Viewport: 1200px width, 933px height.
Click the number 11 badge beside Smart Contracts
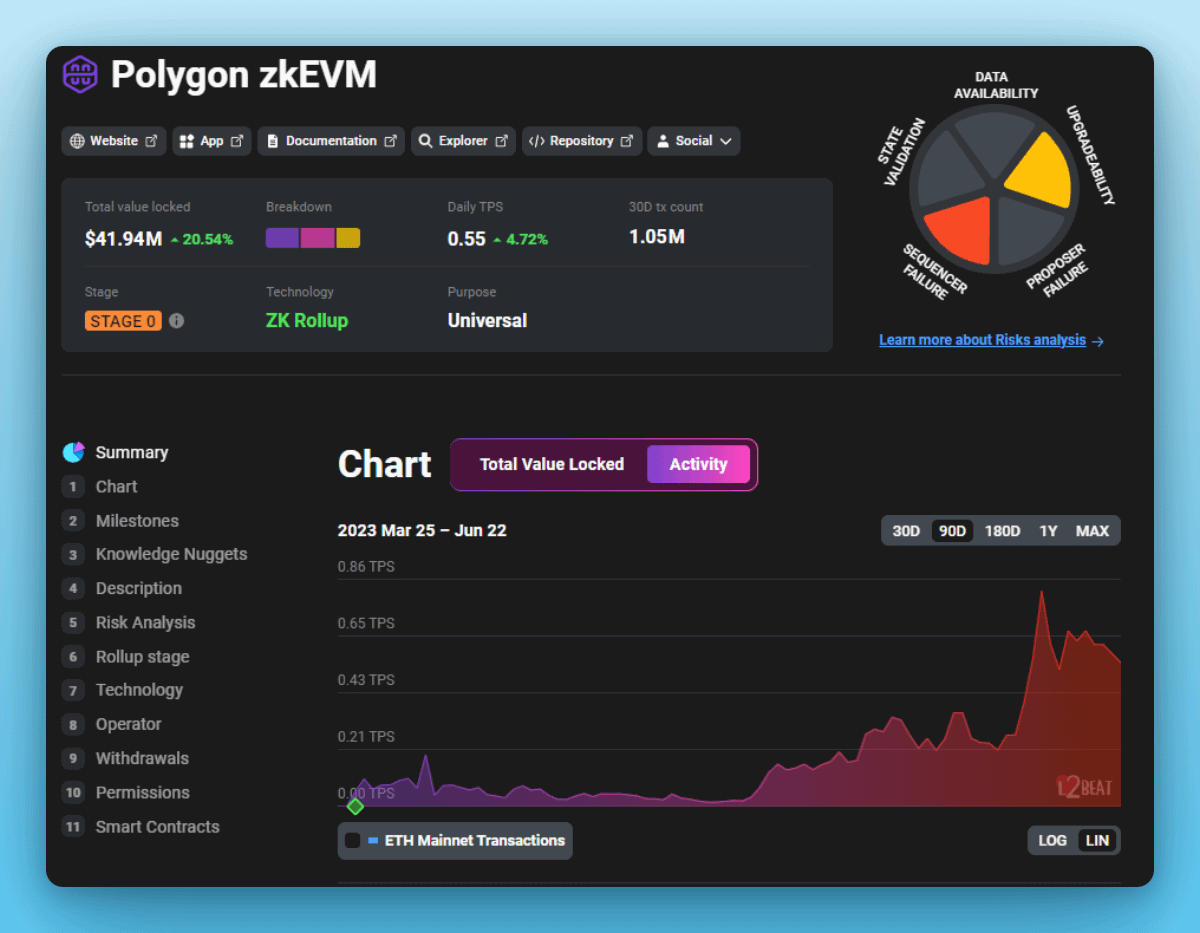coord(73,827)
